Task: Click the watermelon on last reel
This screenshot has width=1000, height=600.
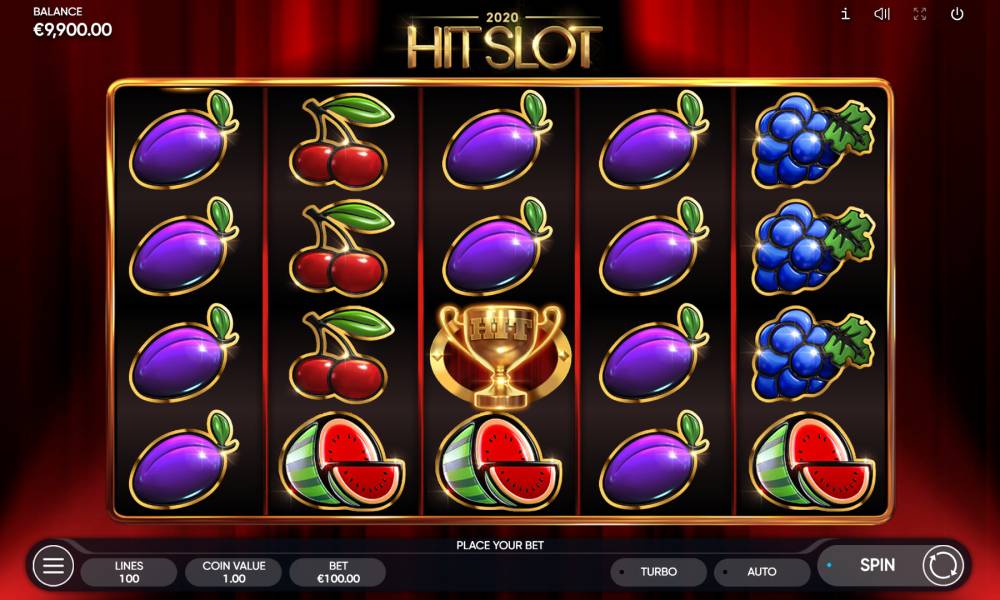Action: pos(812,462)
